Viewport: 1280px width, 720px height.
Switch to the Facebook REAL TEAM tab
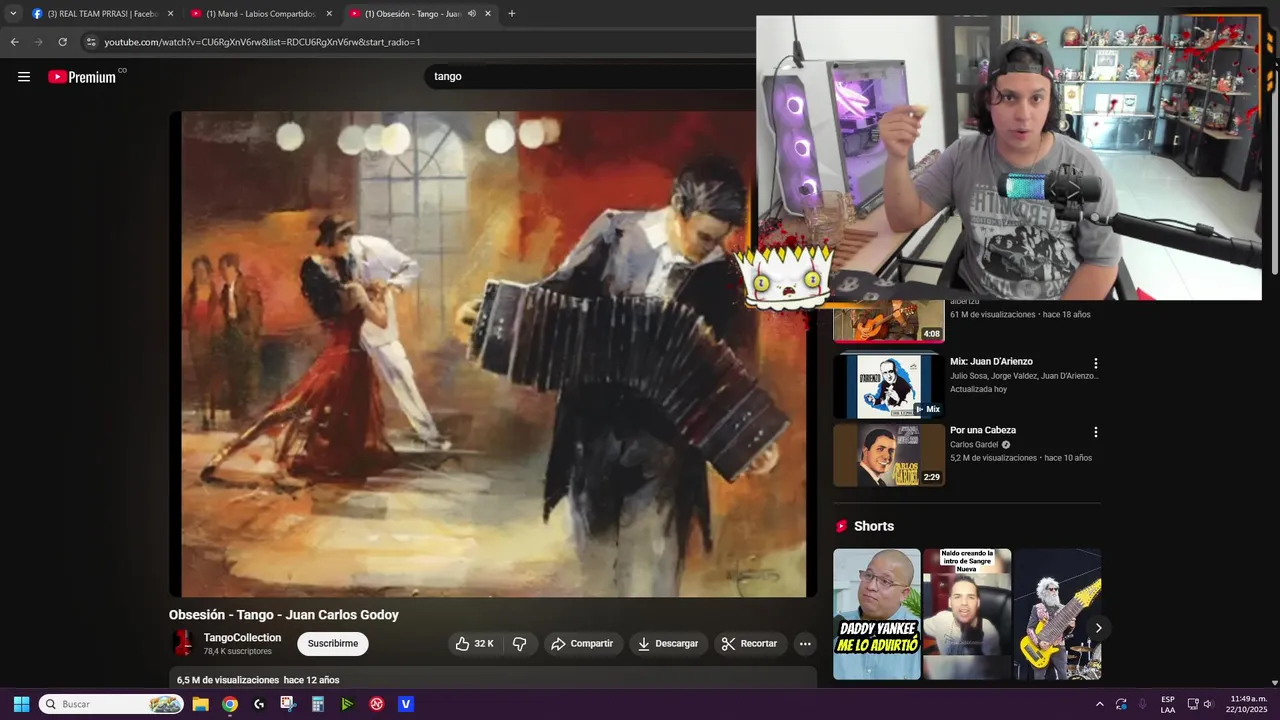pyautogui.click(x=101, y=14)
